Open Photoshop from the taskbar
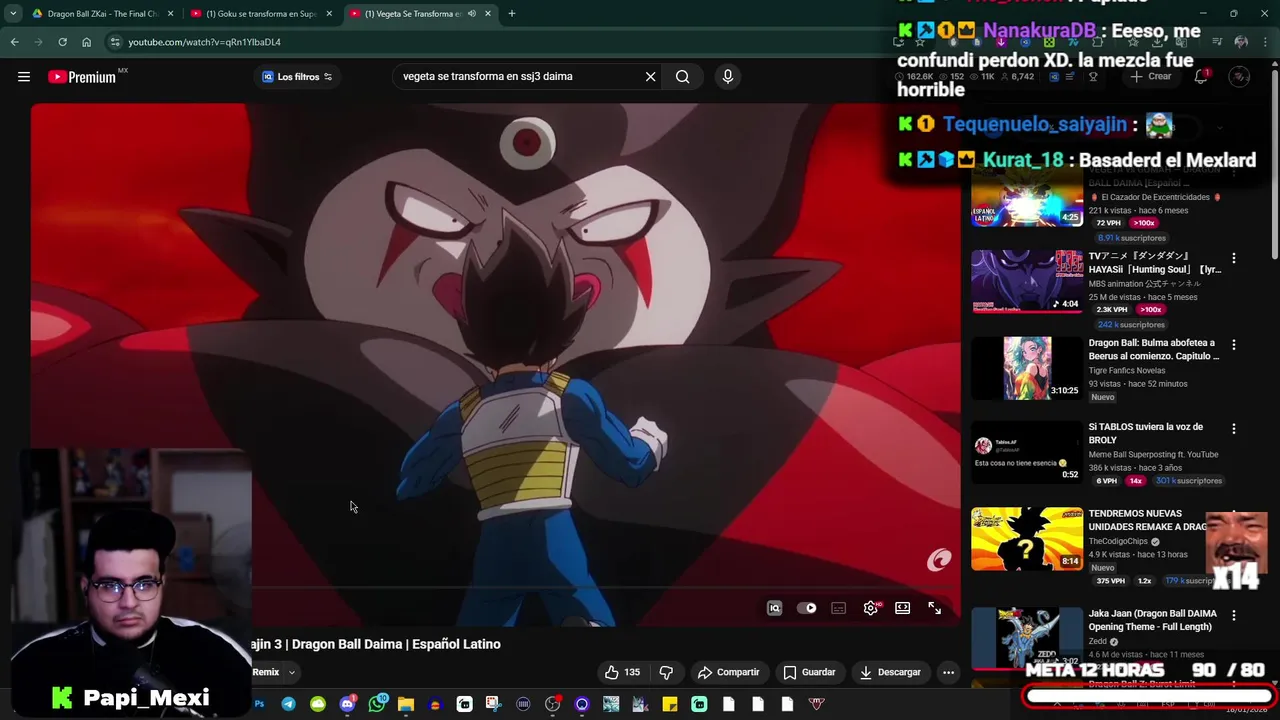1280x720 pixels. click(259, 704)
